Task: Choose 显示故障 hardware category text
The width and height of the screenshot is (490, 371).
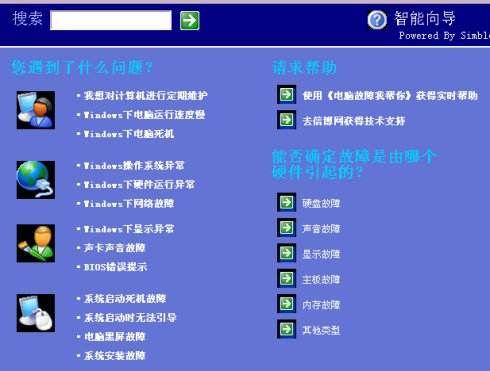Action: pos(321,254)
